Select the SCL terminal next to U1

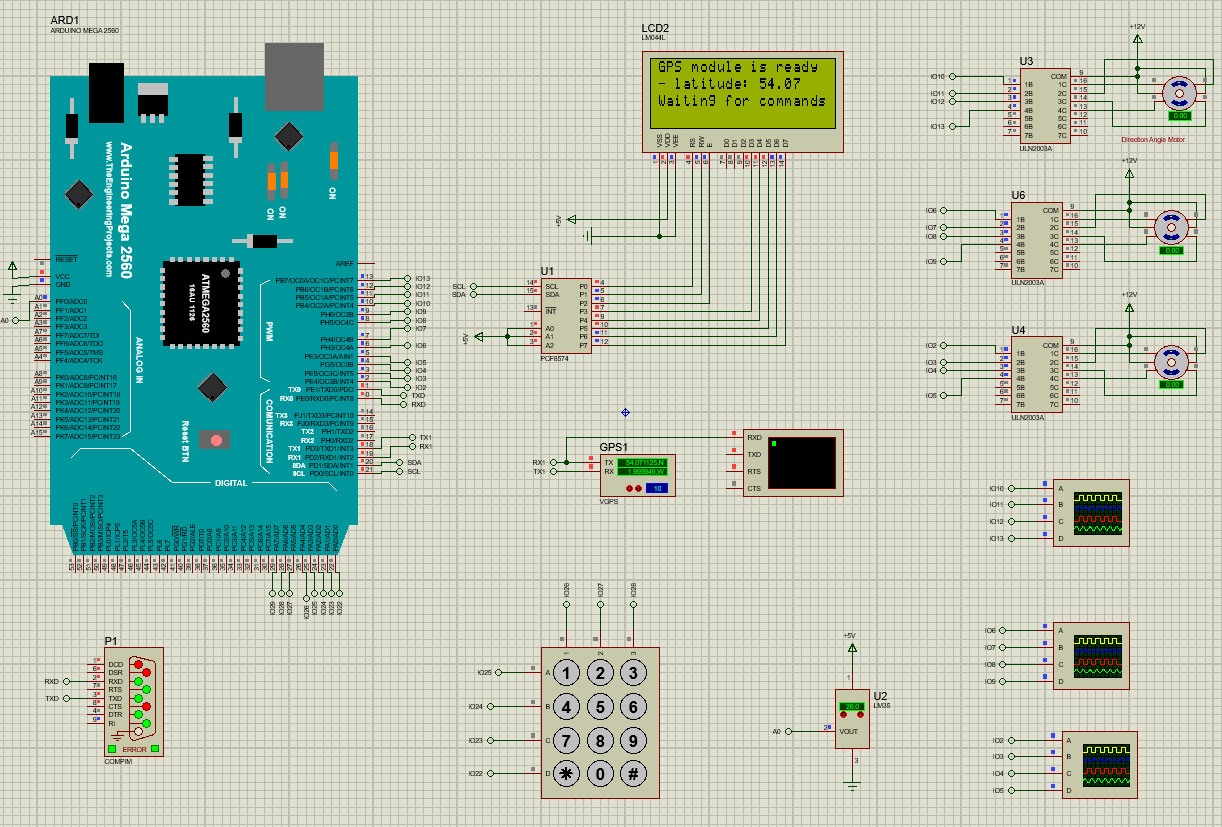coord(474,286)
